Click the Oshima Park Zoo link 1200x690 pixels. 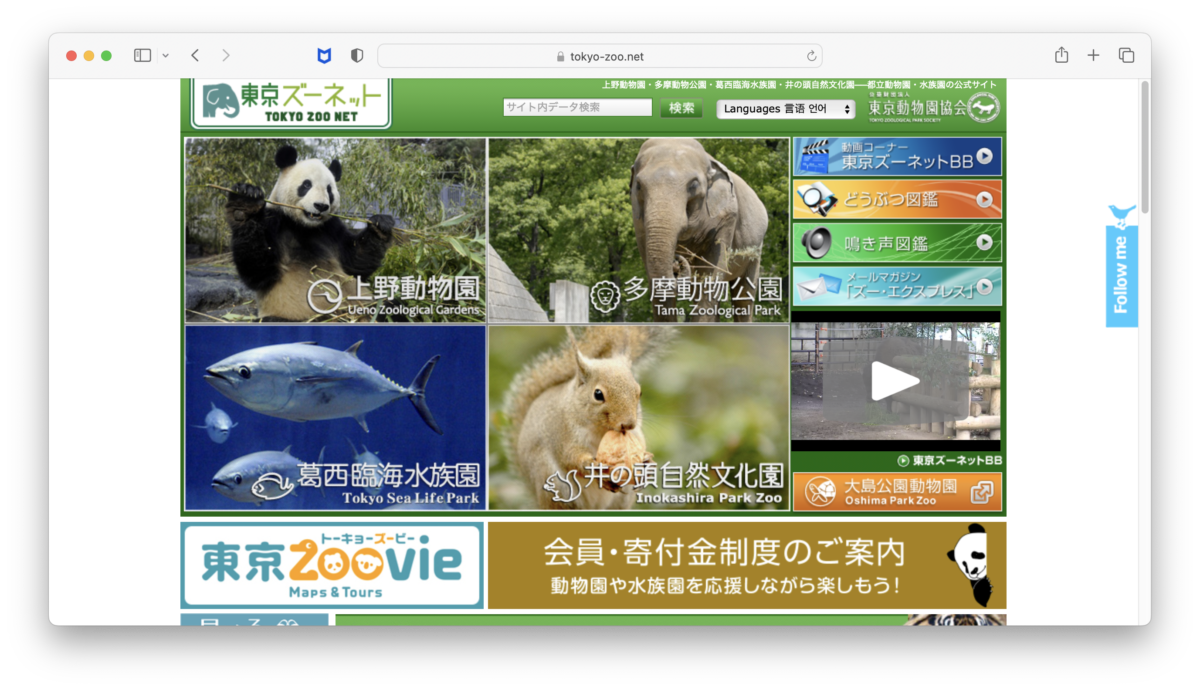coord(897,491)
